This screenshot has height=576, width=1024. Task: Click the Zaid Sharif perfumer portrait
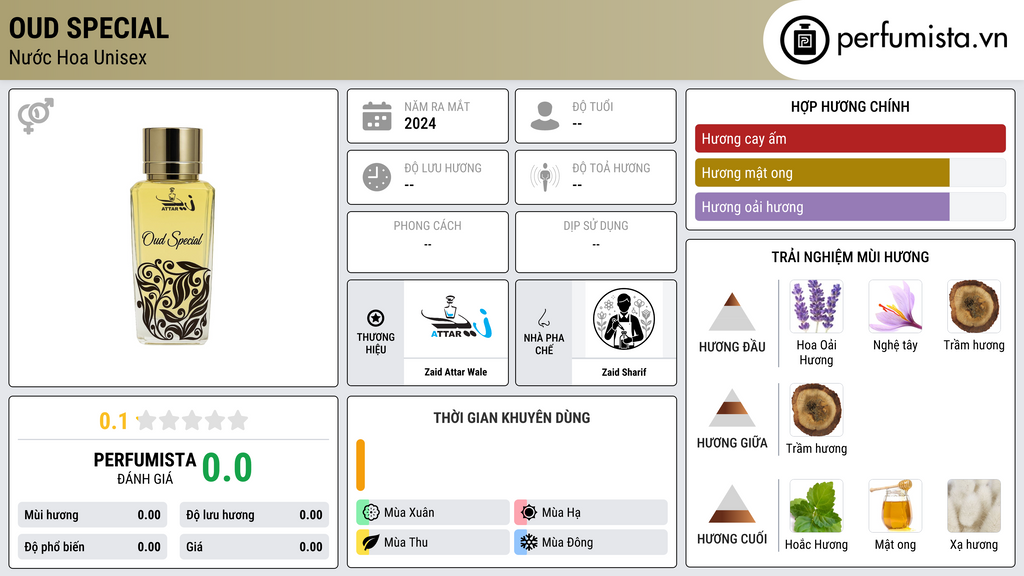click(624, 319)
